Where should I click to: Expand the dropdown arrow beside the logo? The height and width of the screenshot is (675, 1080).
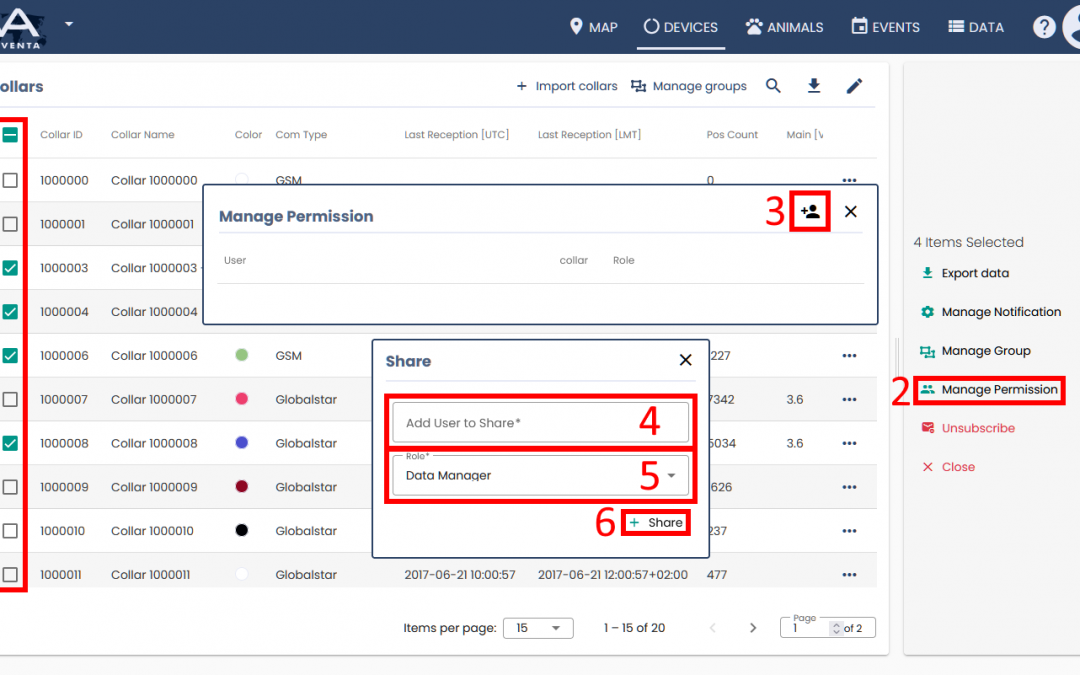pos(69,23)
